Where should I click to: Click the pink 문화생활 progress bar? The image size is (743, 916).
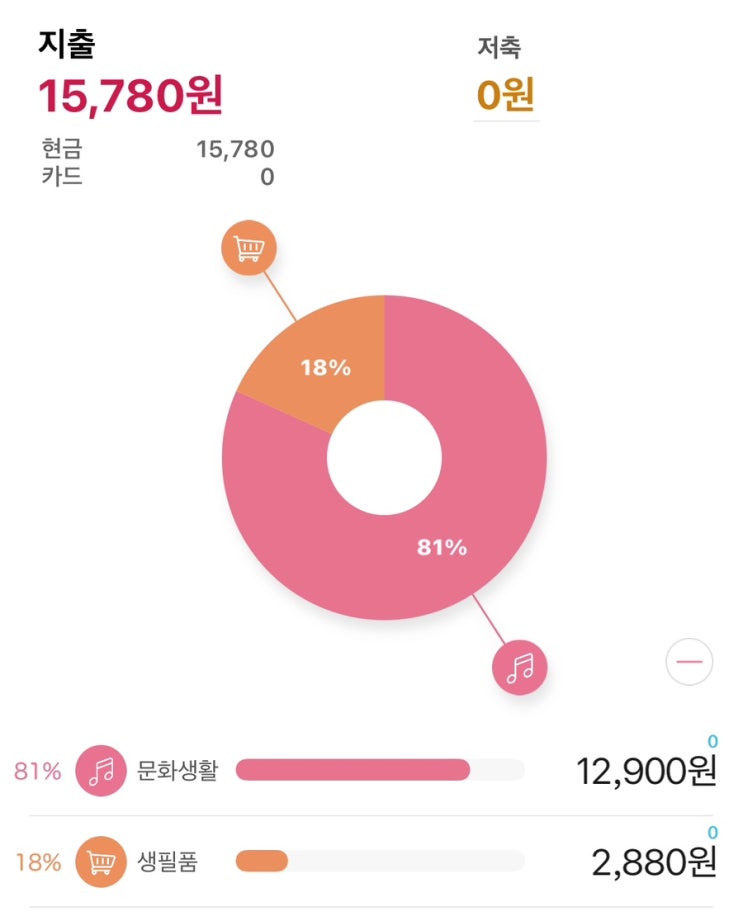(352, 770)
